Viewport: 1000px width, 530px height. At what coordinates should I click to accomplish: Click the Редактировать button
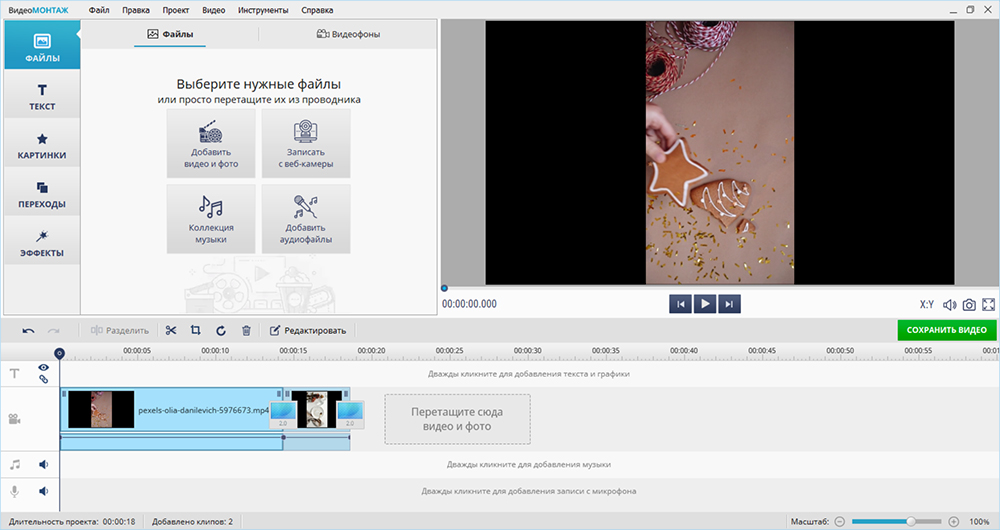coord(308,330)
